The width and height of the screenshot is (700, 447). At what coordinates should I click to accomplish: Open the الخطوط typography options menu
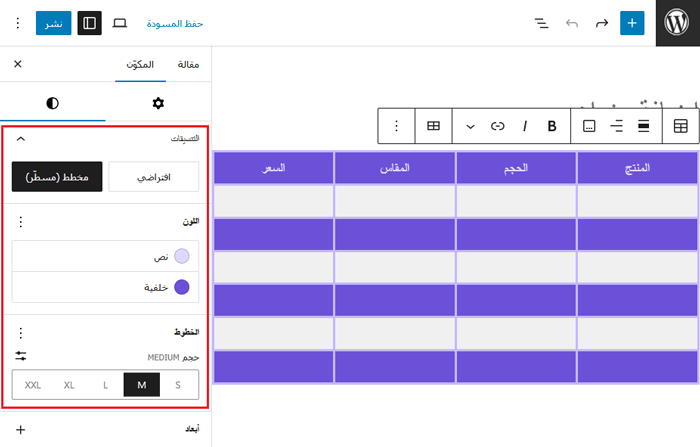[x=21, y=333]
